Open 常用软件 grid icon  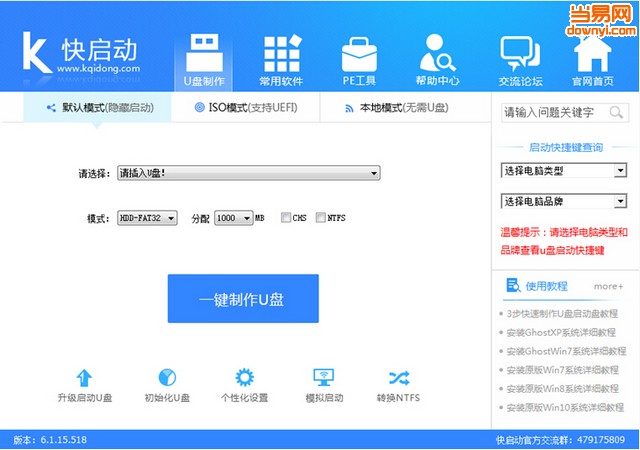(x=282, y=53)
